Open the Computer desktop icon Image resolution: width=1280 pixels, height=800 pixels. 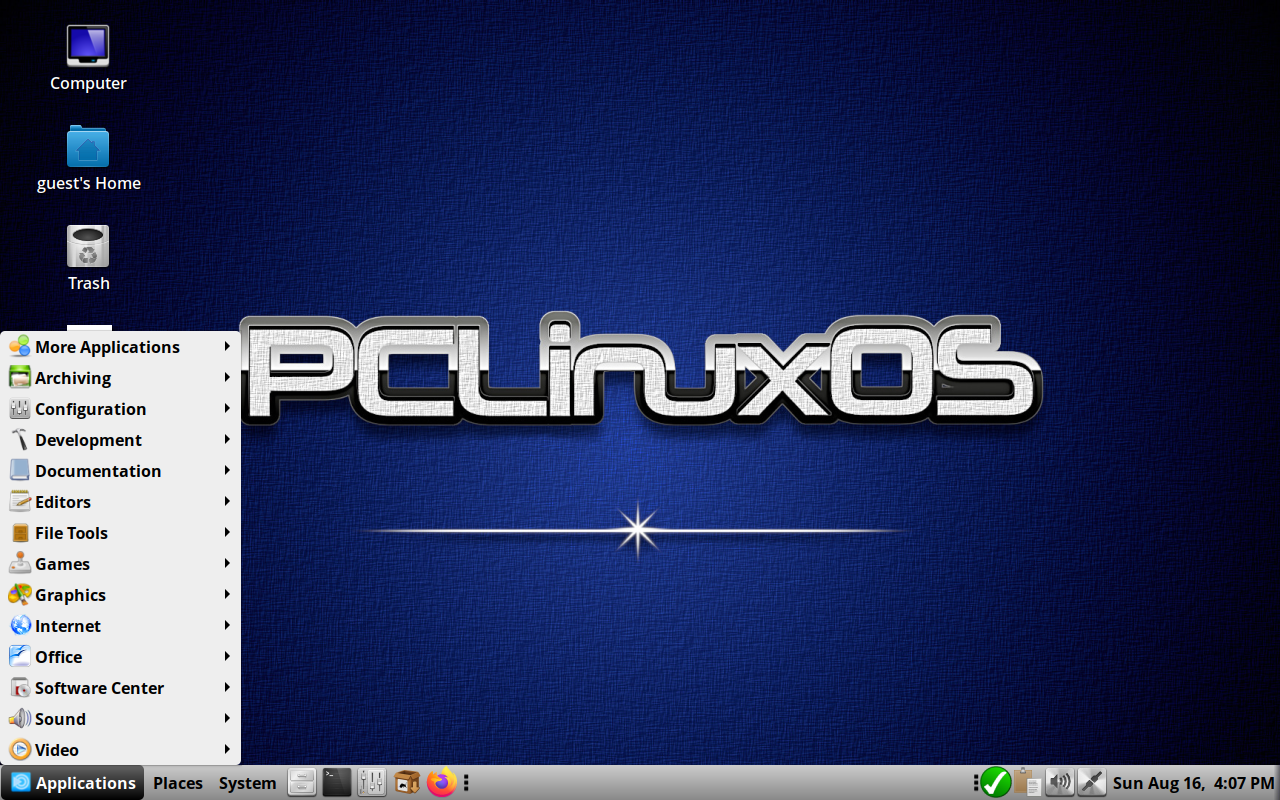(88, 46)
